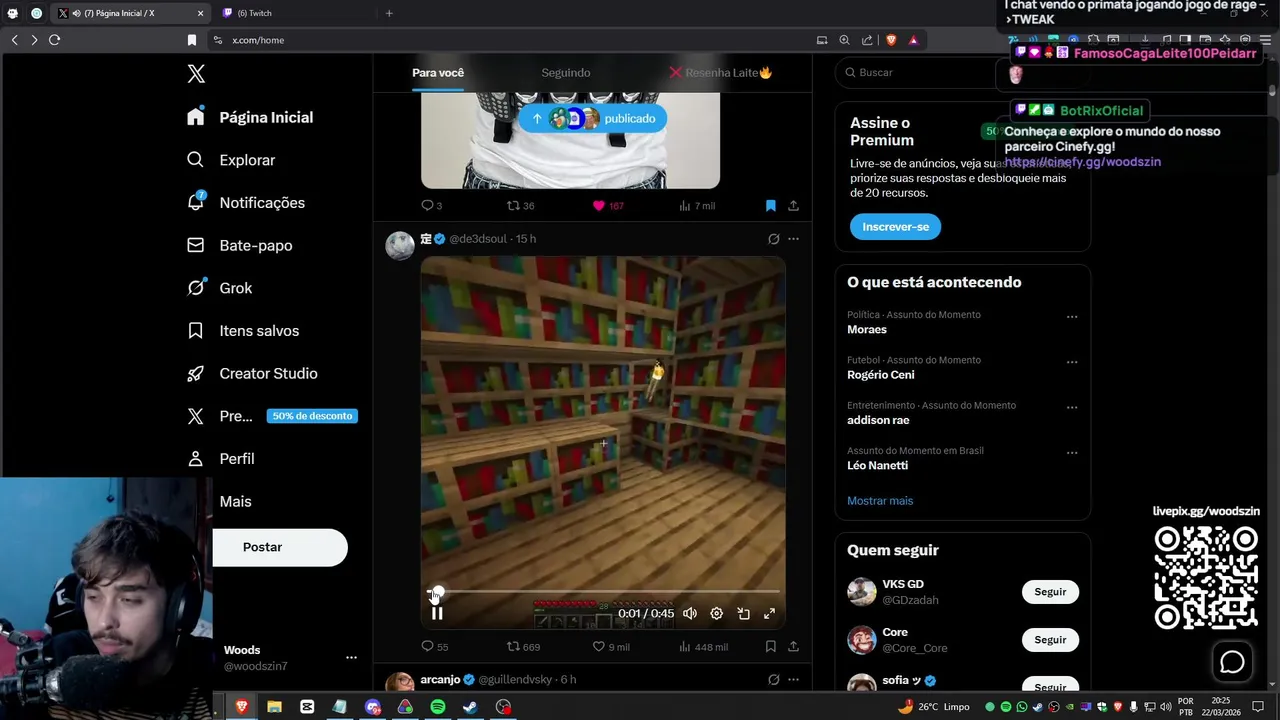Like the de3dsoul post with 9 mil

pyautogui.click(x=611, y=647)
